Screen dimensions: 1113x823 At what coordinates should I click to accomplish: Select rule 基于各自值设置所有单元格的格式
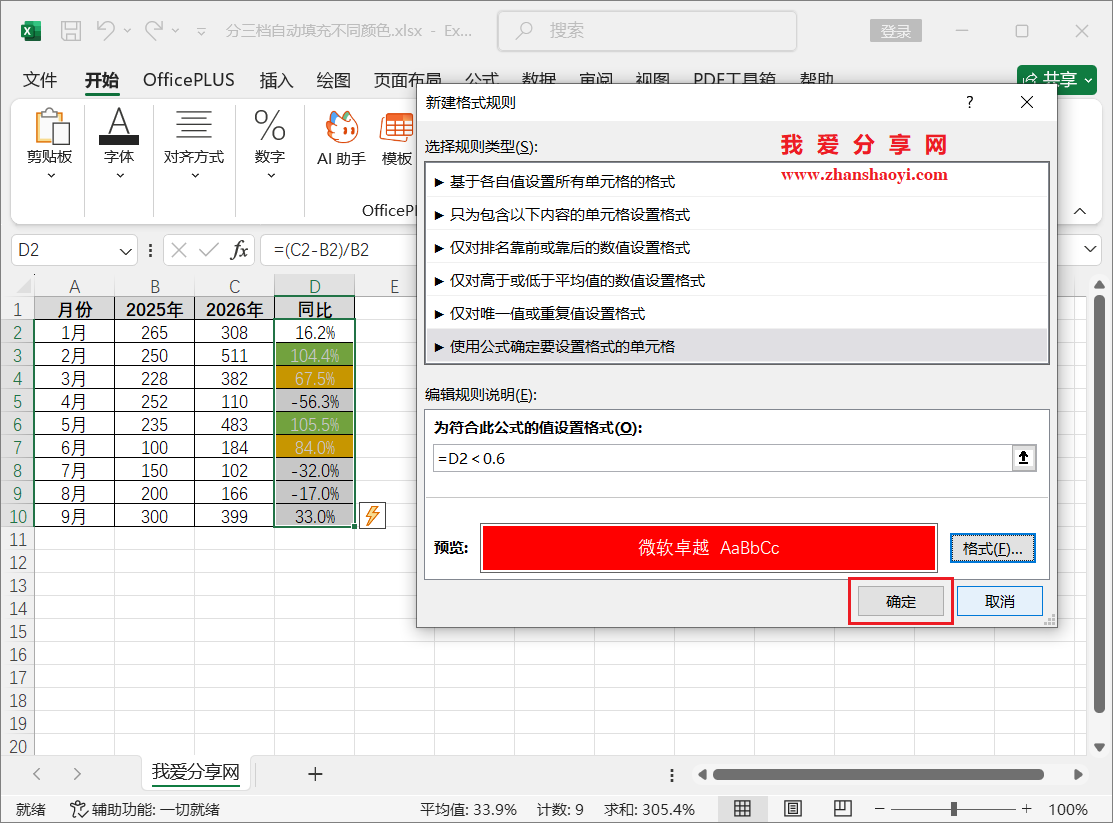tap(737, 182)
